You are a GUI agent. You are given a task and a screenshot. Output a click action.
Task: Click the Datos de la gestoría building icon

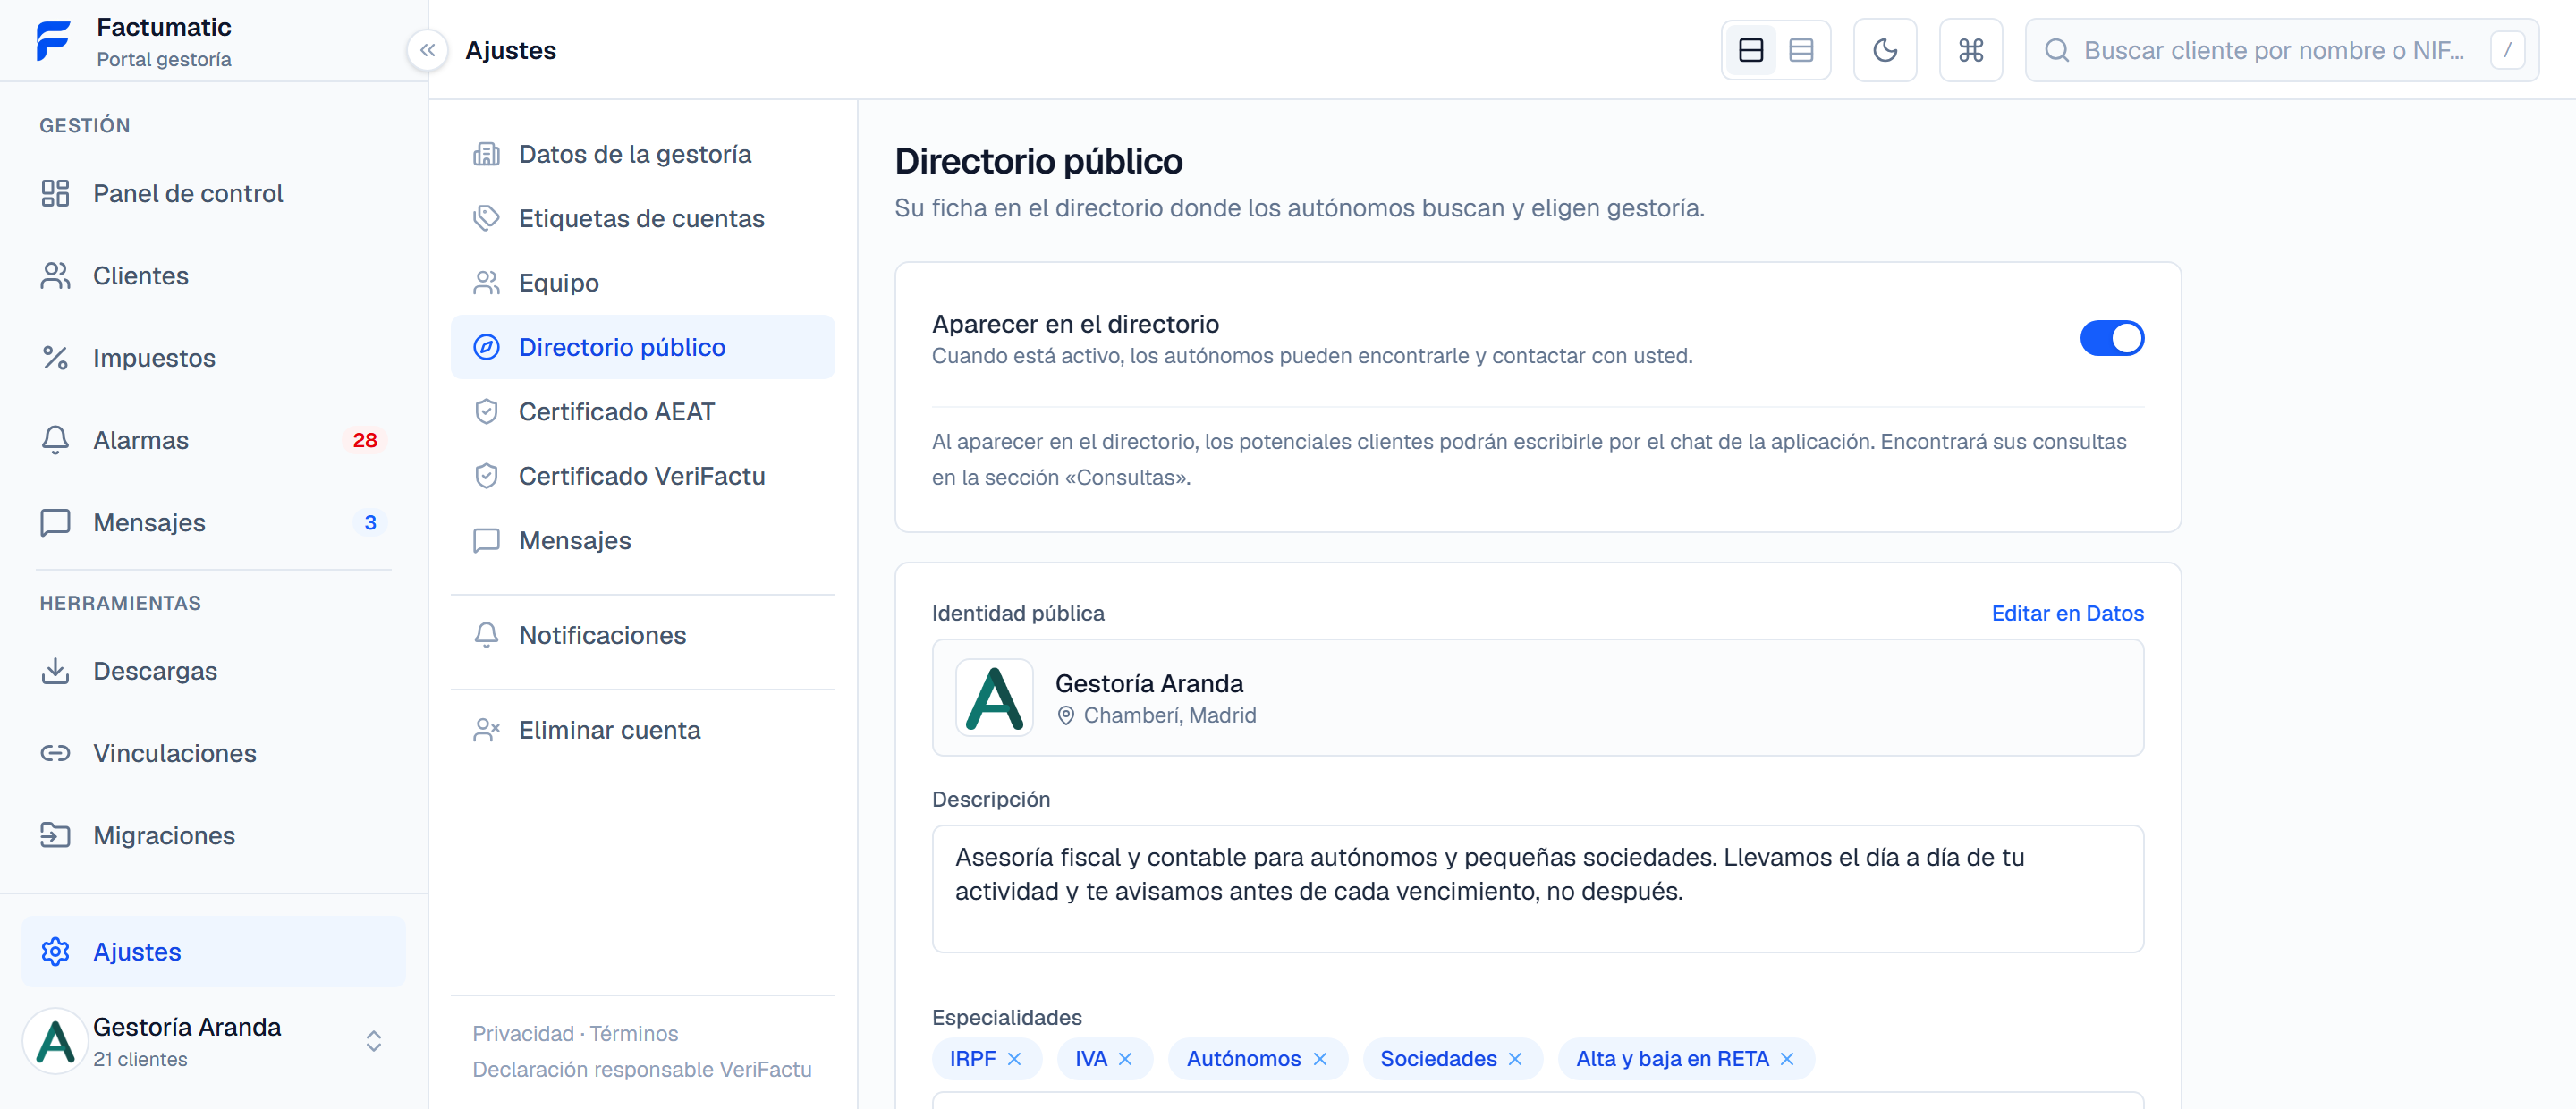[x=486, y=154]
